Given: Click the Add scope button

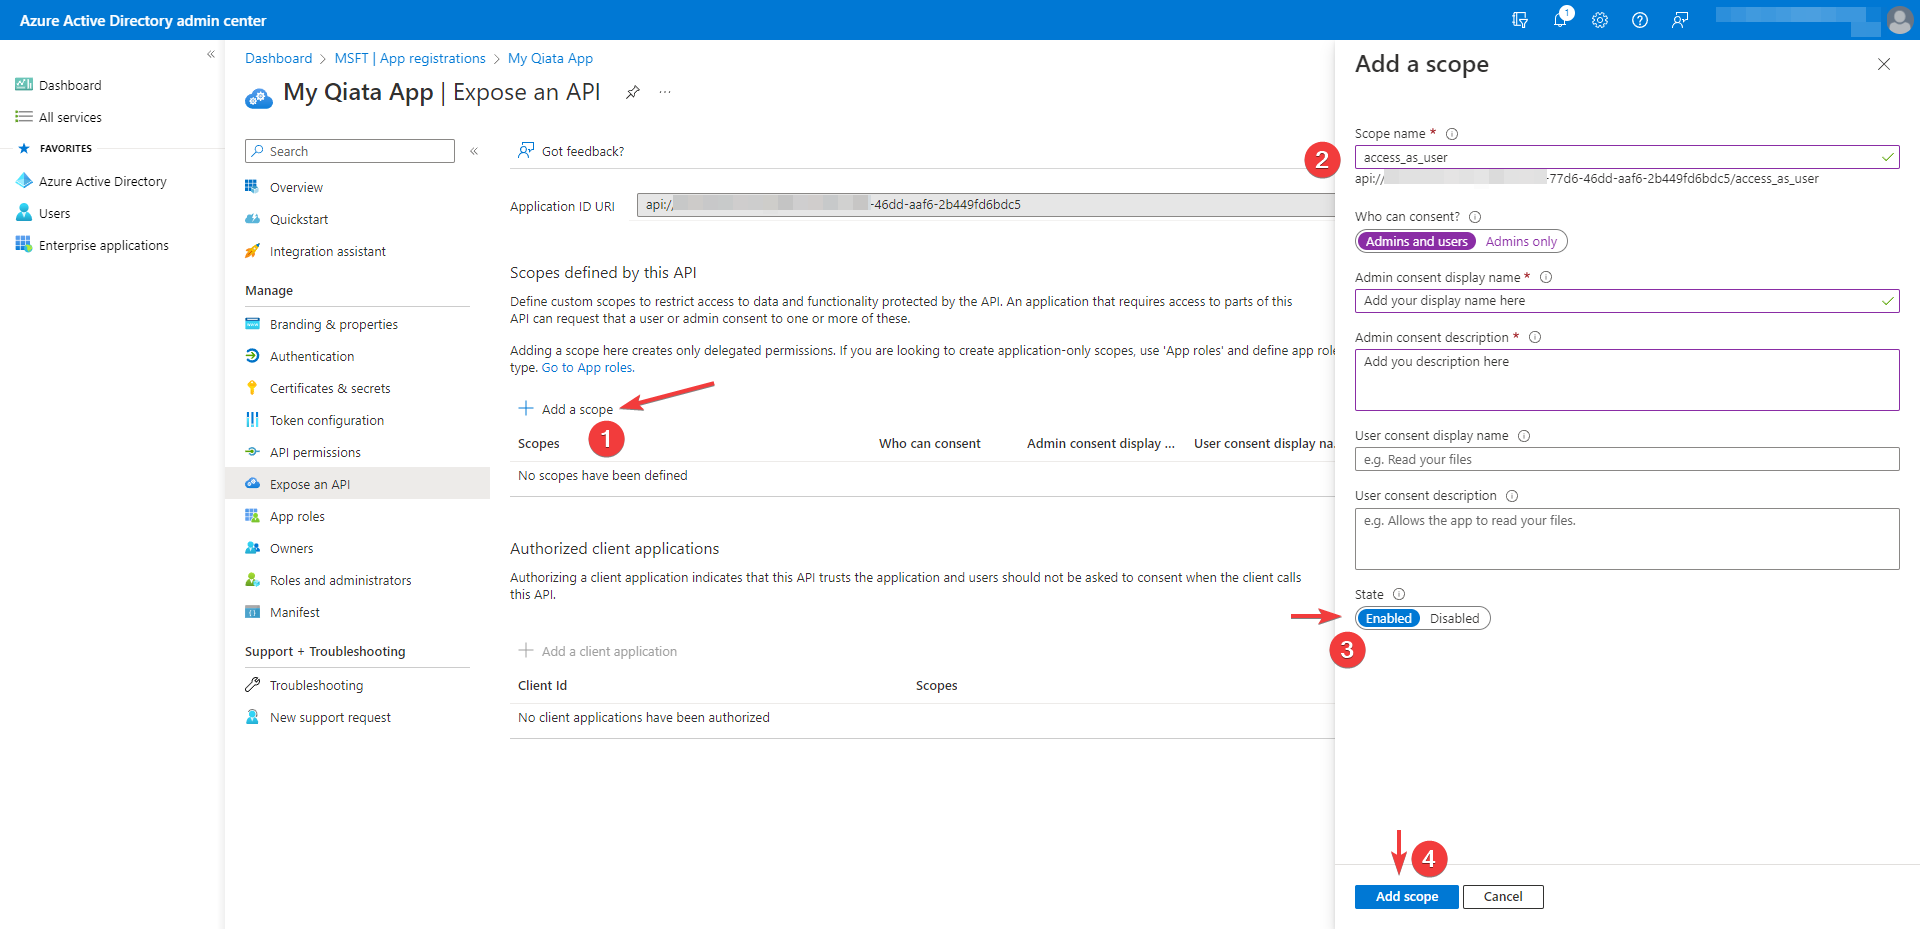Looking at the screenshot, I should (1406, 897).
